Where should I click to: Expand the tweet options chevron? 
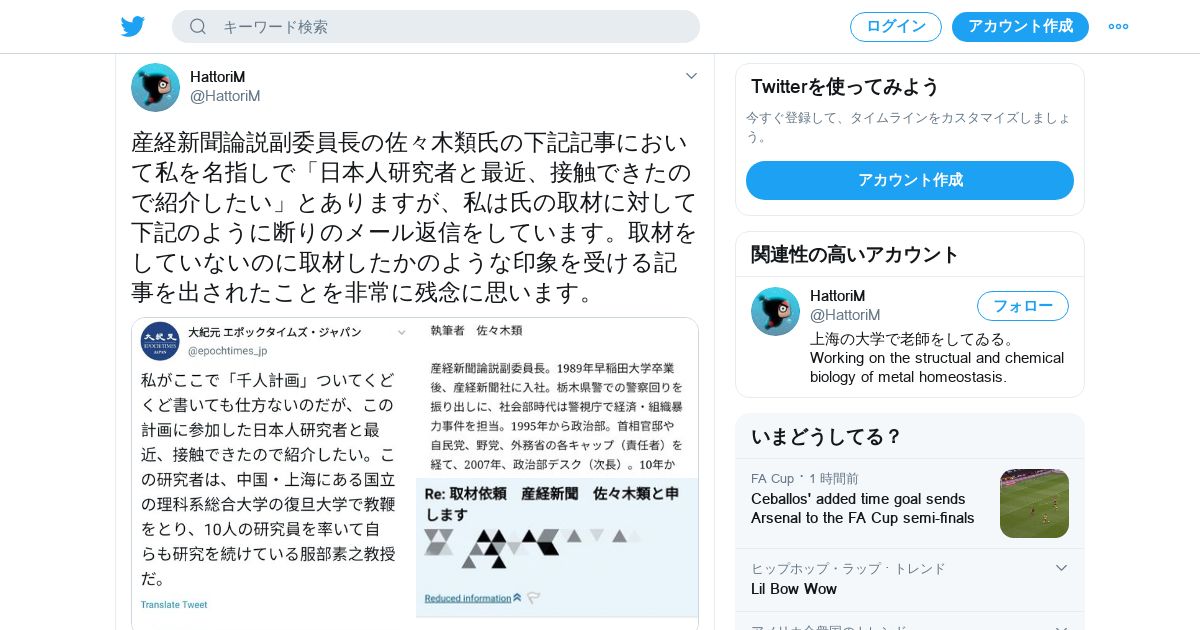pyautogui.click(x=691, y=76)
